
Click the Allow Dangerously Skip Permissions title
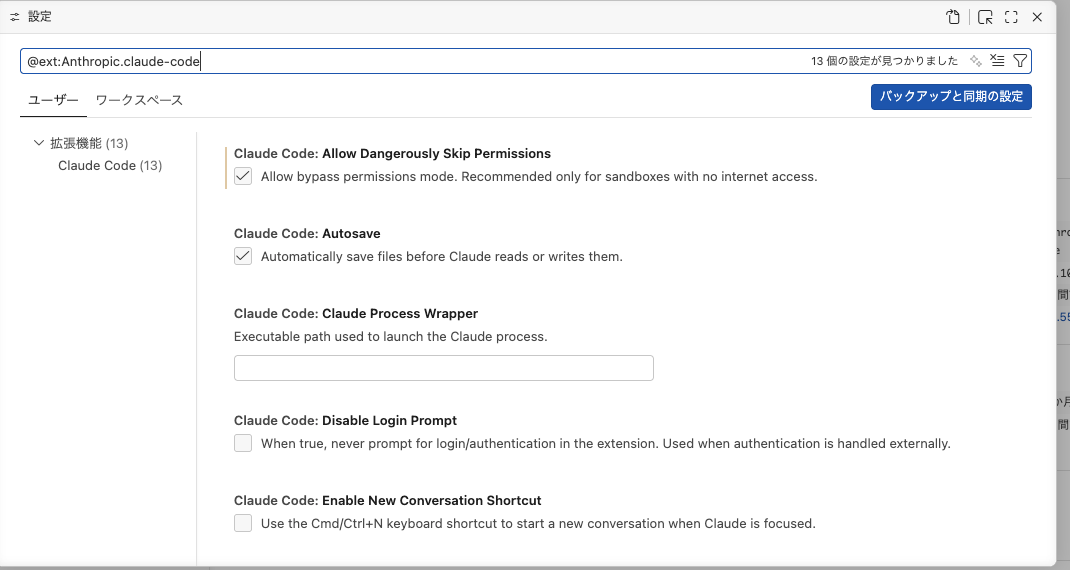pyautogui.click(x=392, y=154)
